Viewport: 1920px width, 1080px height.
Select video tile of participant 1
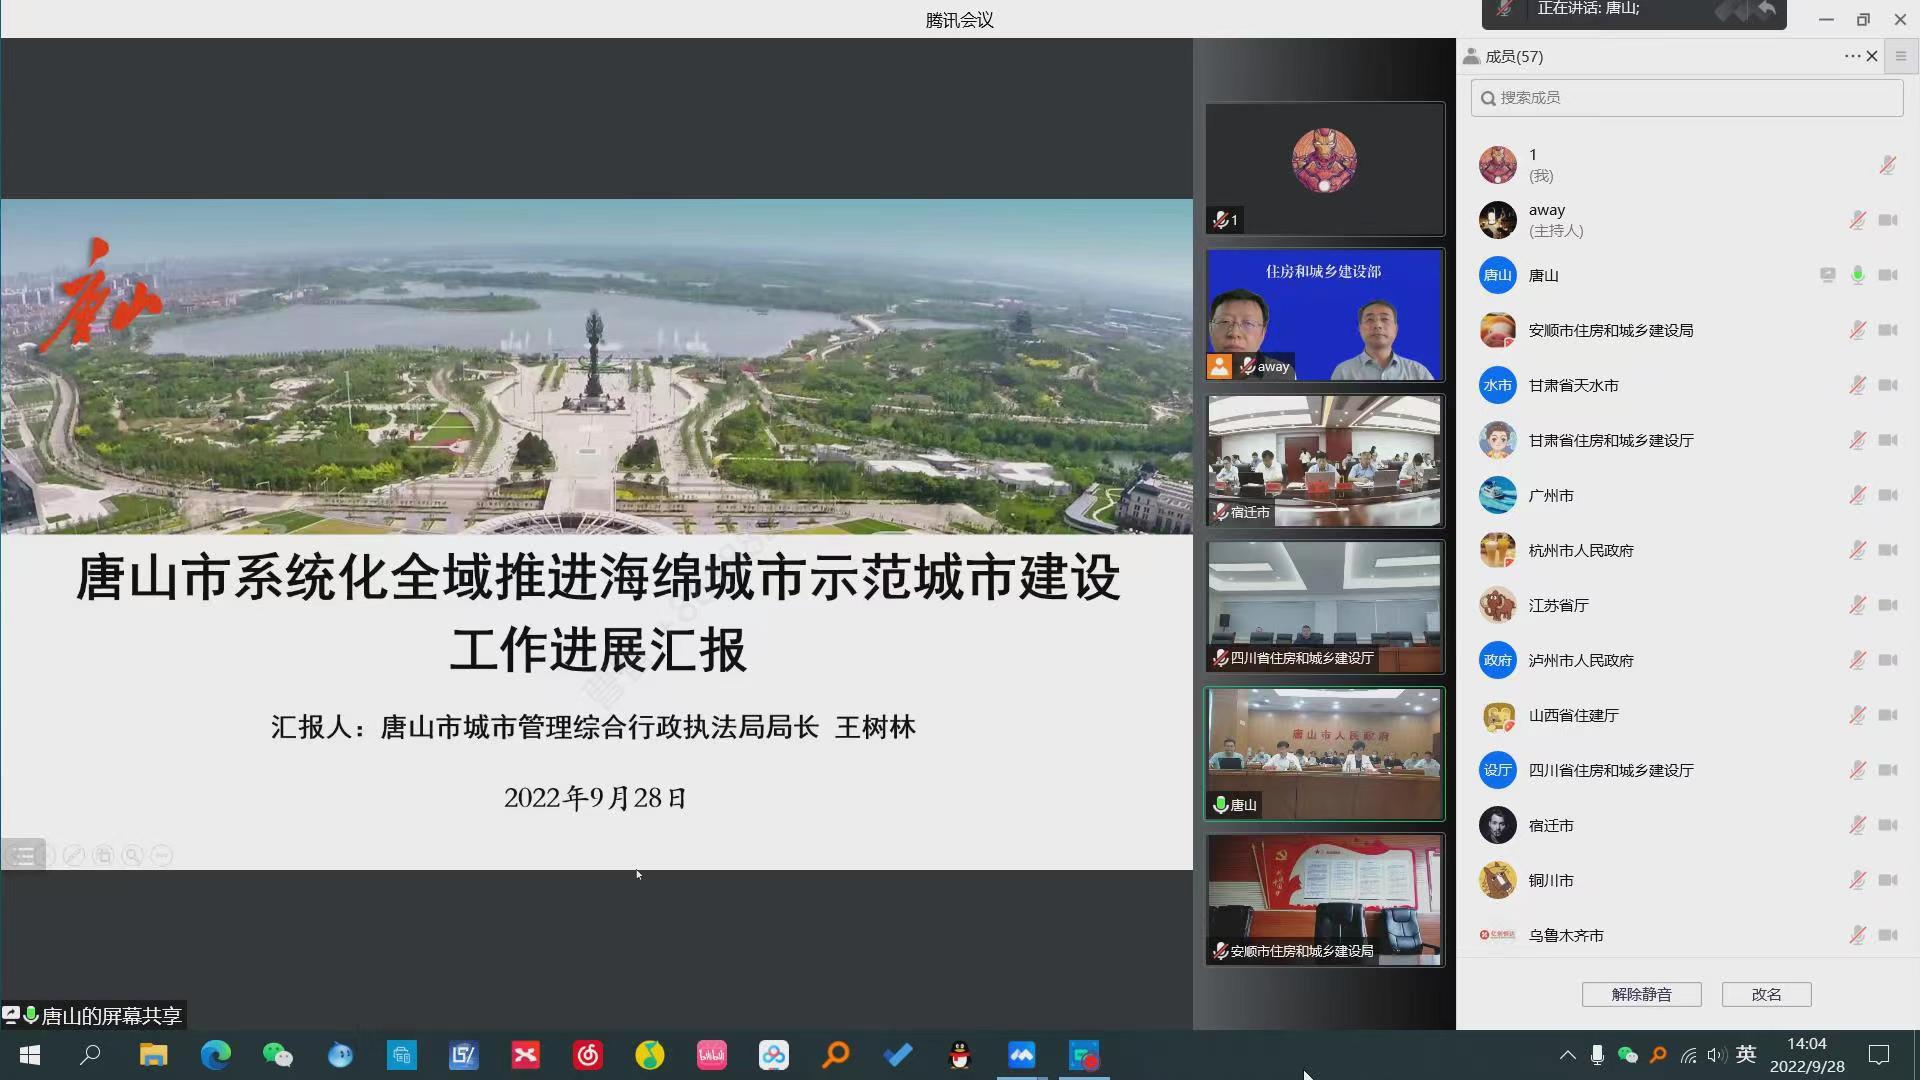point(1324,168)
